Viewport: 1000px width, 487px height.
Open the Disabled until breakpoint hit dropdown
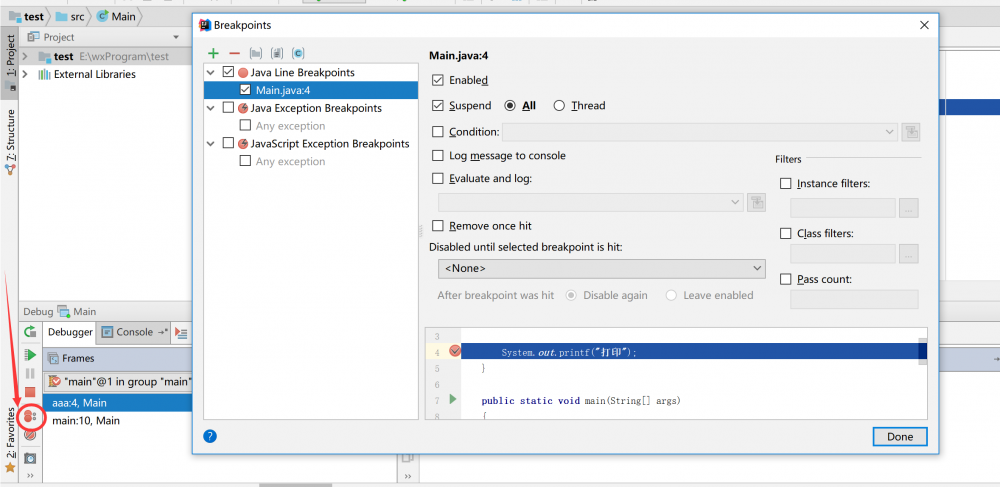(x=601, y=269)
